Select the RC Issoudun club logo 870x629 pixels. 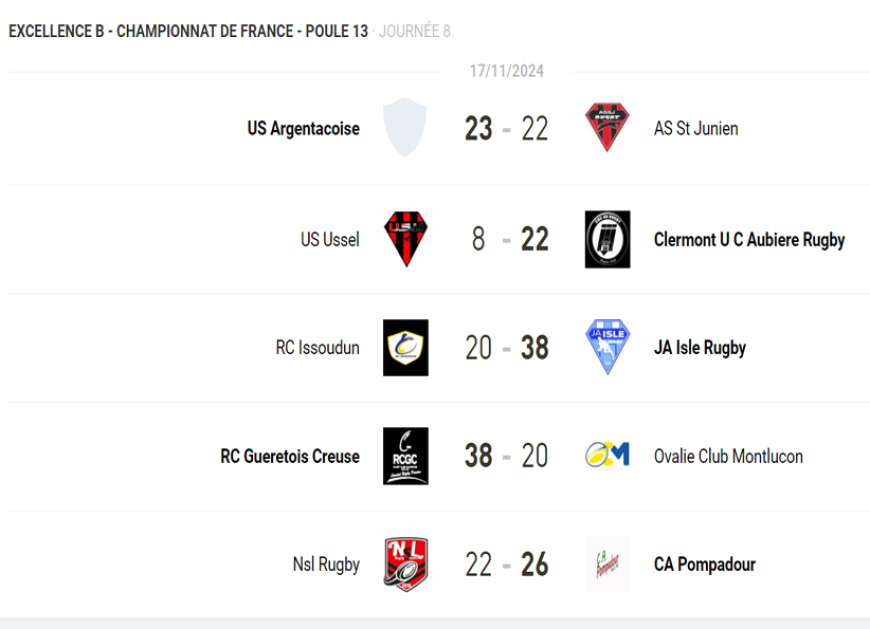pyautogui.click(x=405, y=348)
